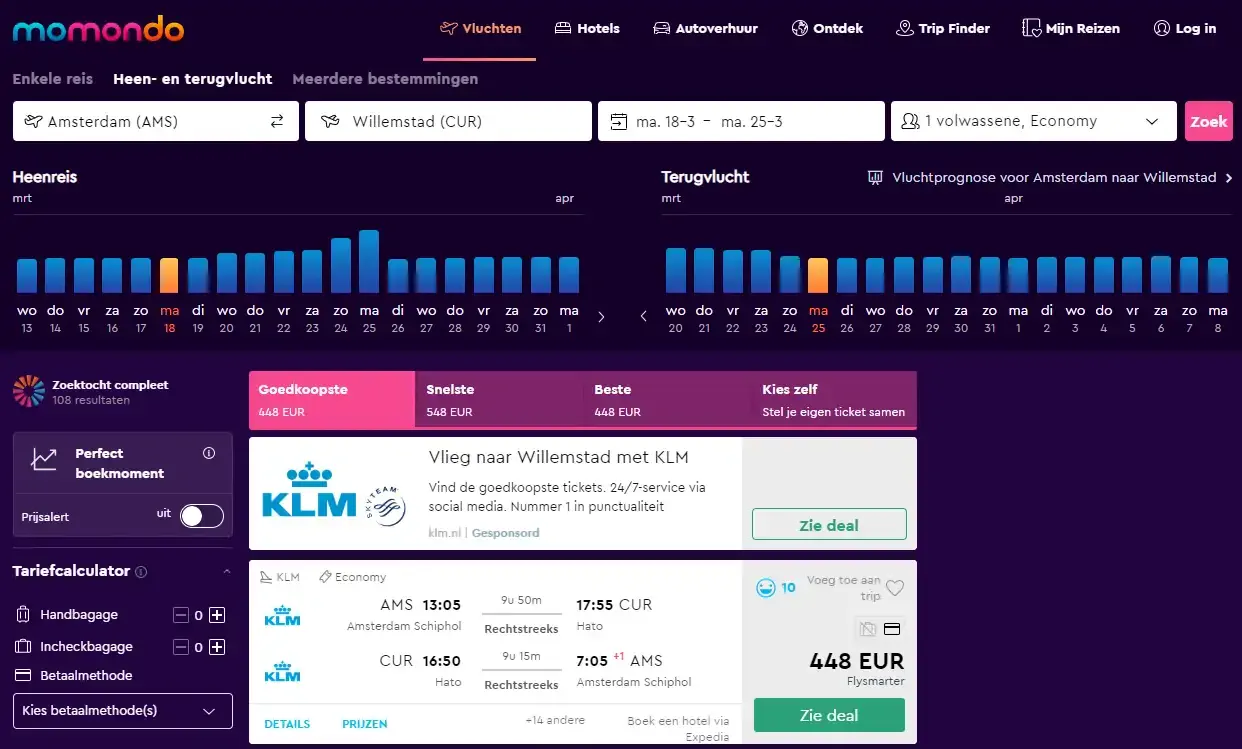Click KLM logo on the CUR 16:50 return flight

pyautogui.click(x=282, y=671)
